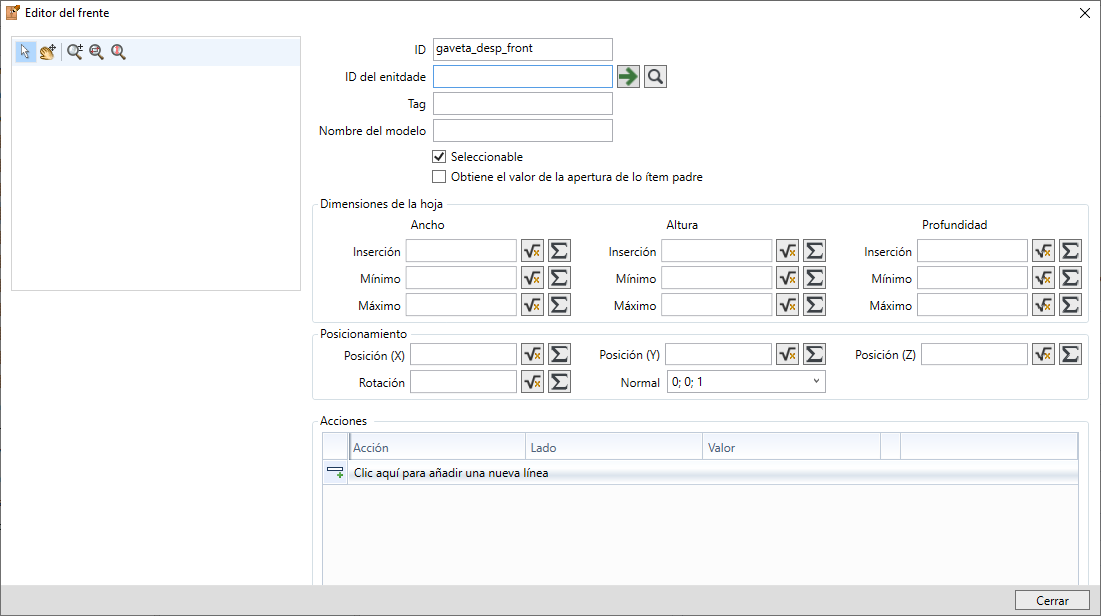Open formula editor for Profundidad Mínimo

coord(1043,278)
